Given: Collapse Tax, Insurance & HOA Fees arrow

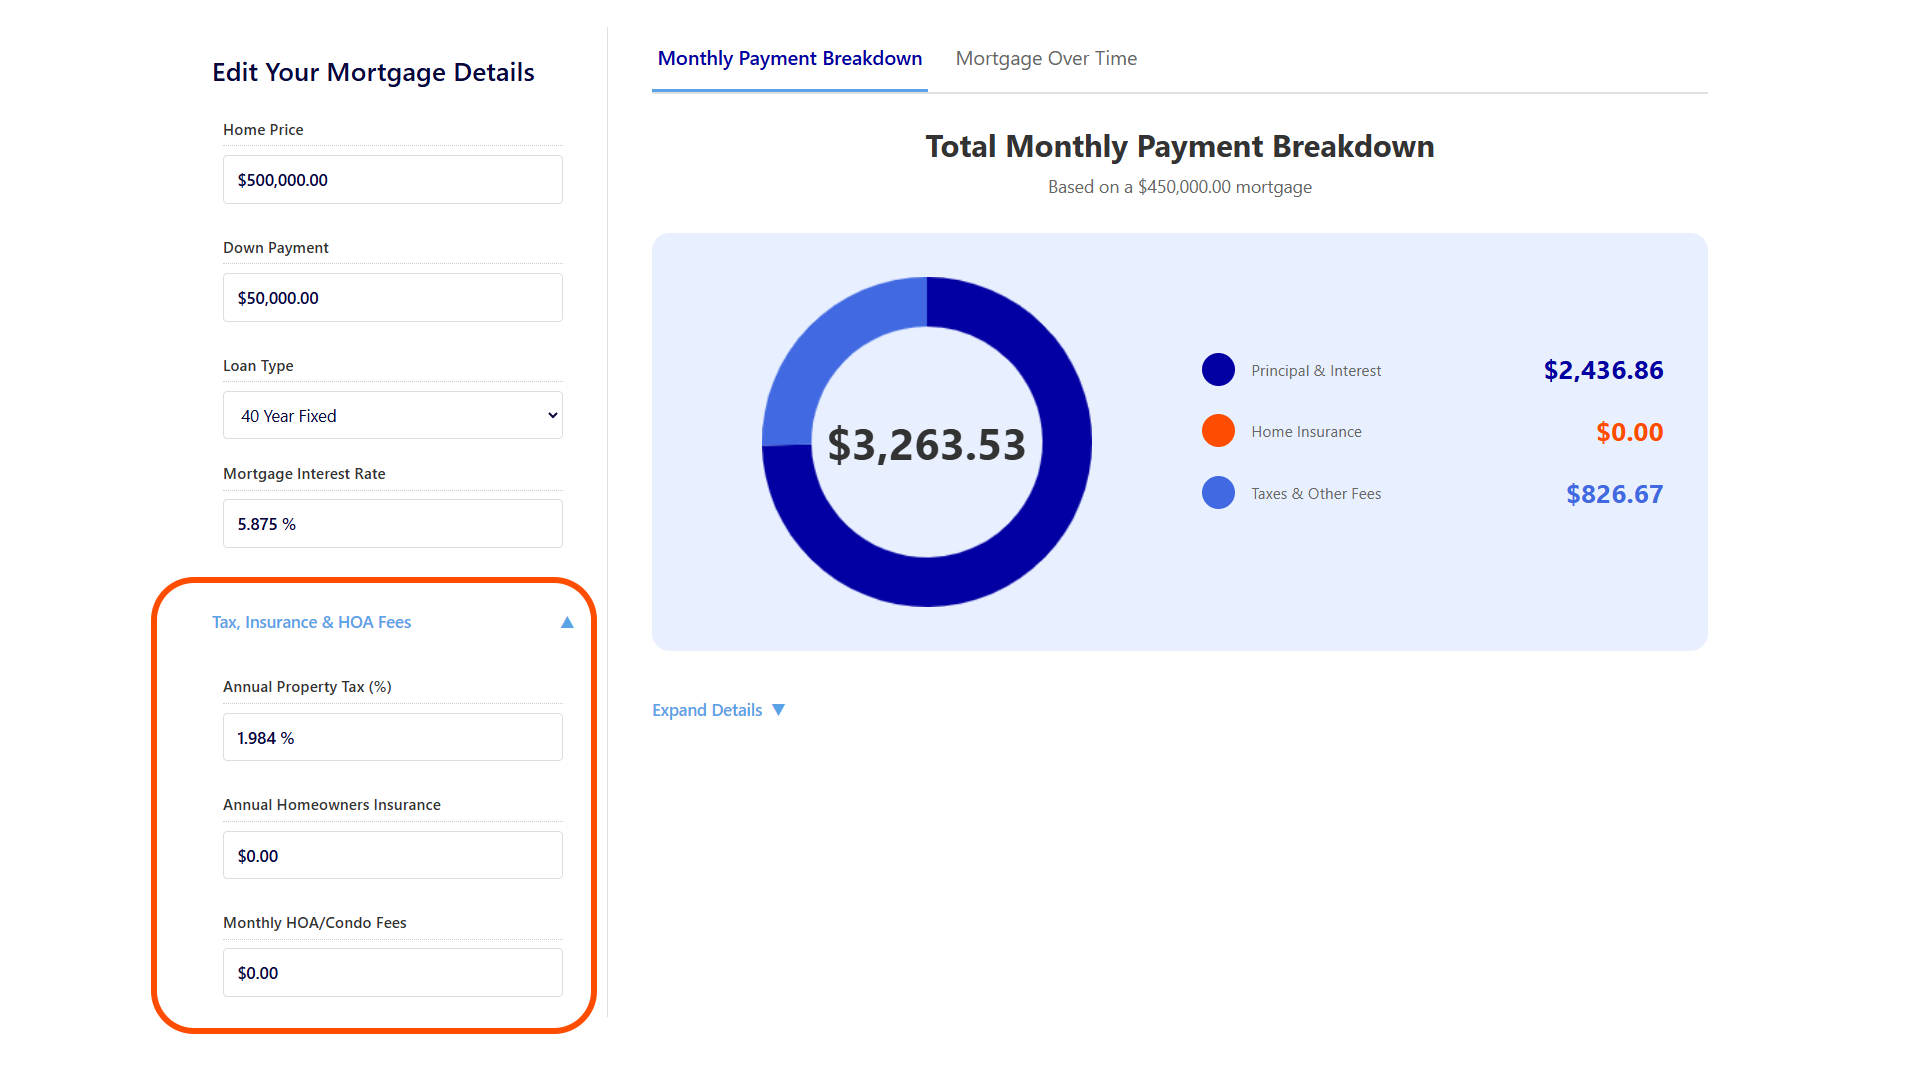Looking at the screenshot, I should click(x=567, y=622).
